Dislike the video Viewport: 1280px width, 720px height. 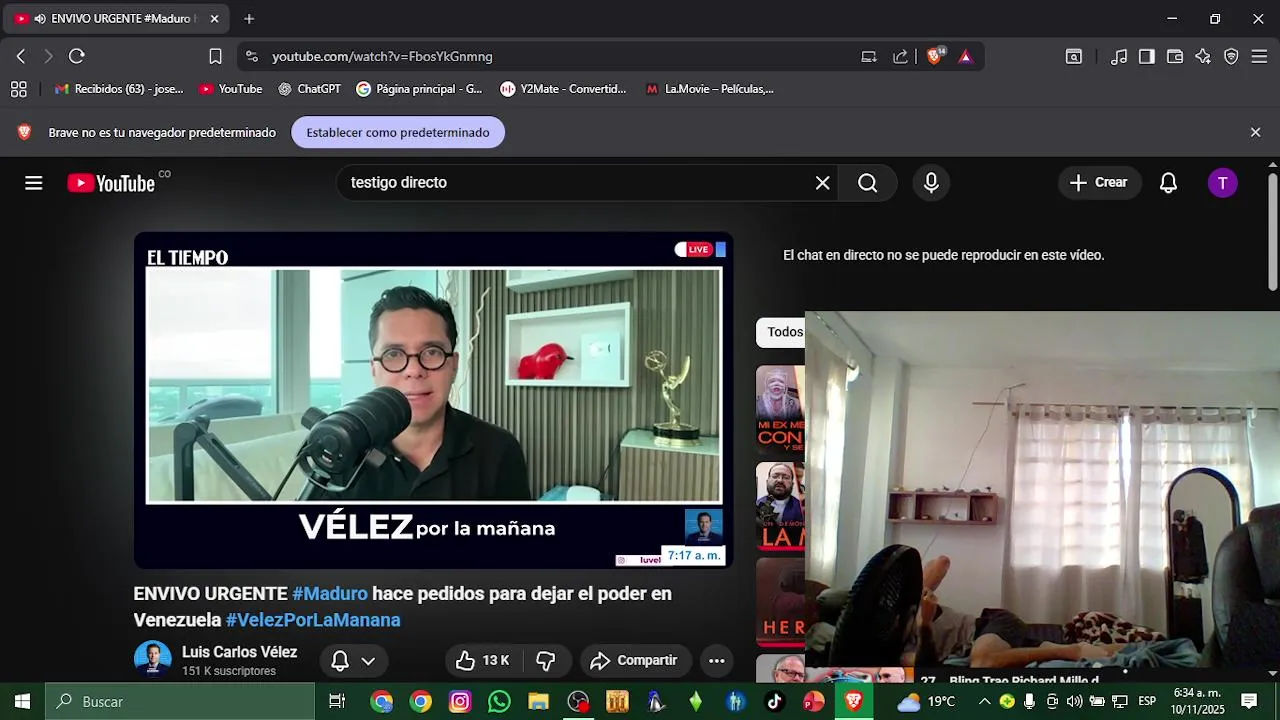pyautogui.click(x=546, y=661)
